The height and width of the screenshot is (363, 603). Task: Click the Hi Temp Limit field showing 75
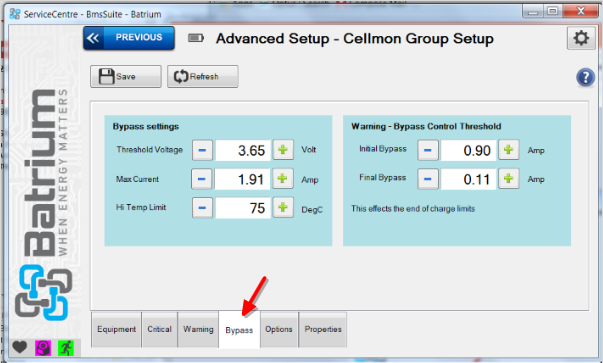click(x=243, y=208)
